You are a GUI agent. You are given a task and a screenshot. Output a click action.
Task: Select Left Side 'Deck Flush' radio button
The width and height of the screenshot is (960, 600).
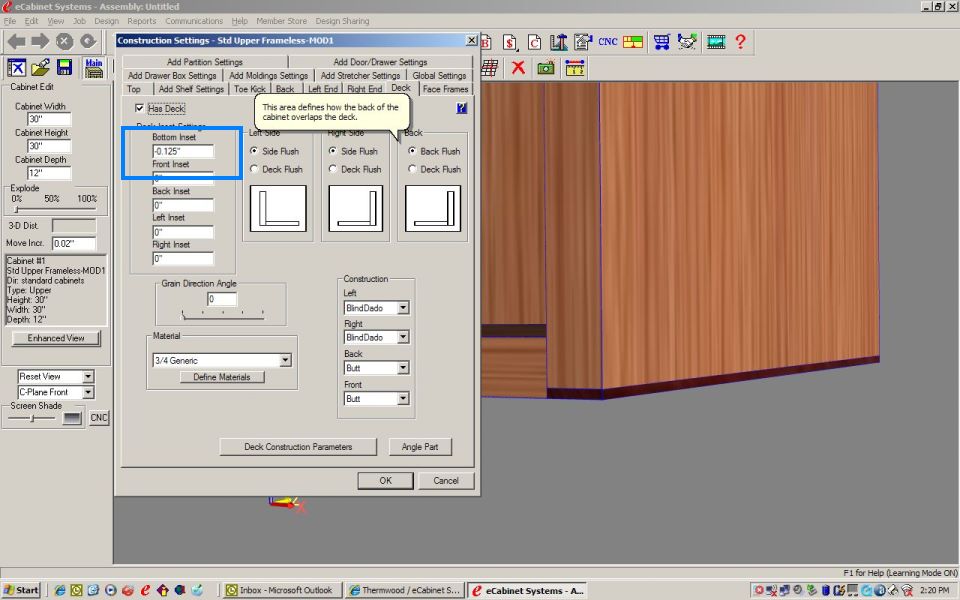pos(253,169)
